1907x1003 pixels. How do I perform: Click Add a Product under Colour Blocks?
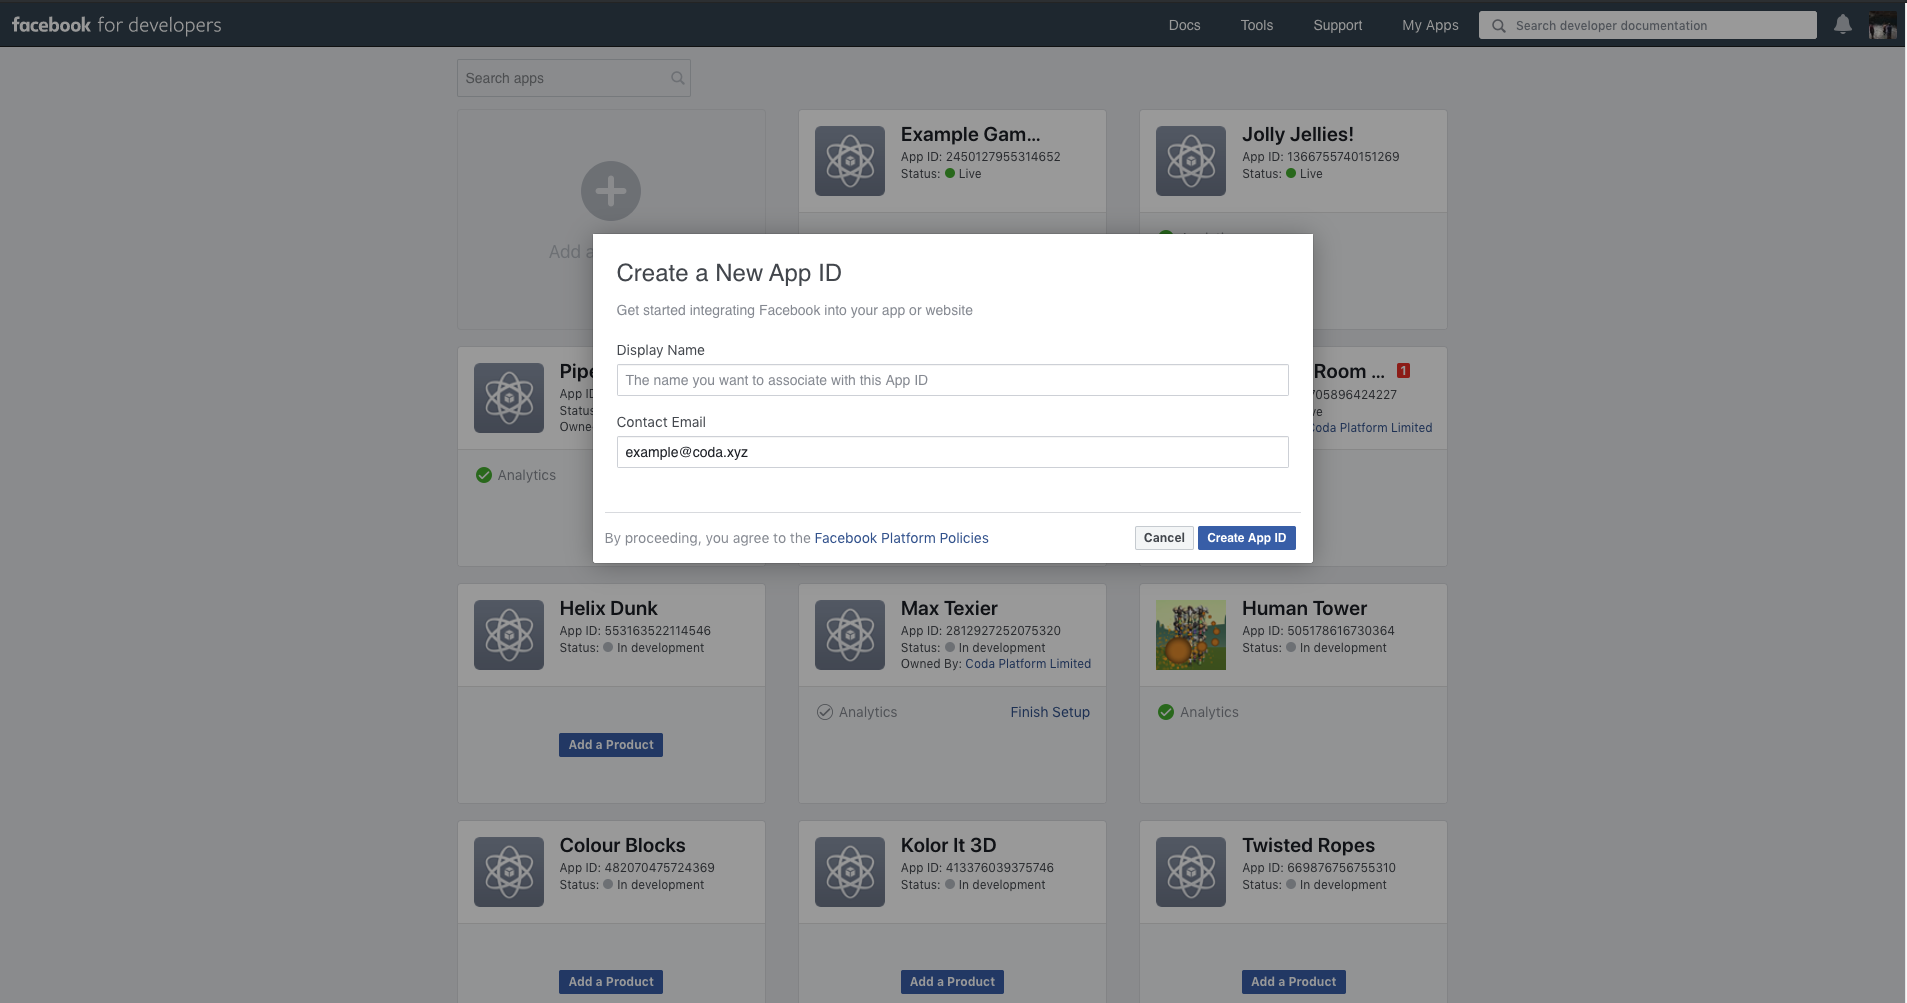[x=610, y=982]
